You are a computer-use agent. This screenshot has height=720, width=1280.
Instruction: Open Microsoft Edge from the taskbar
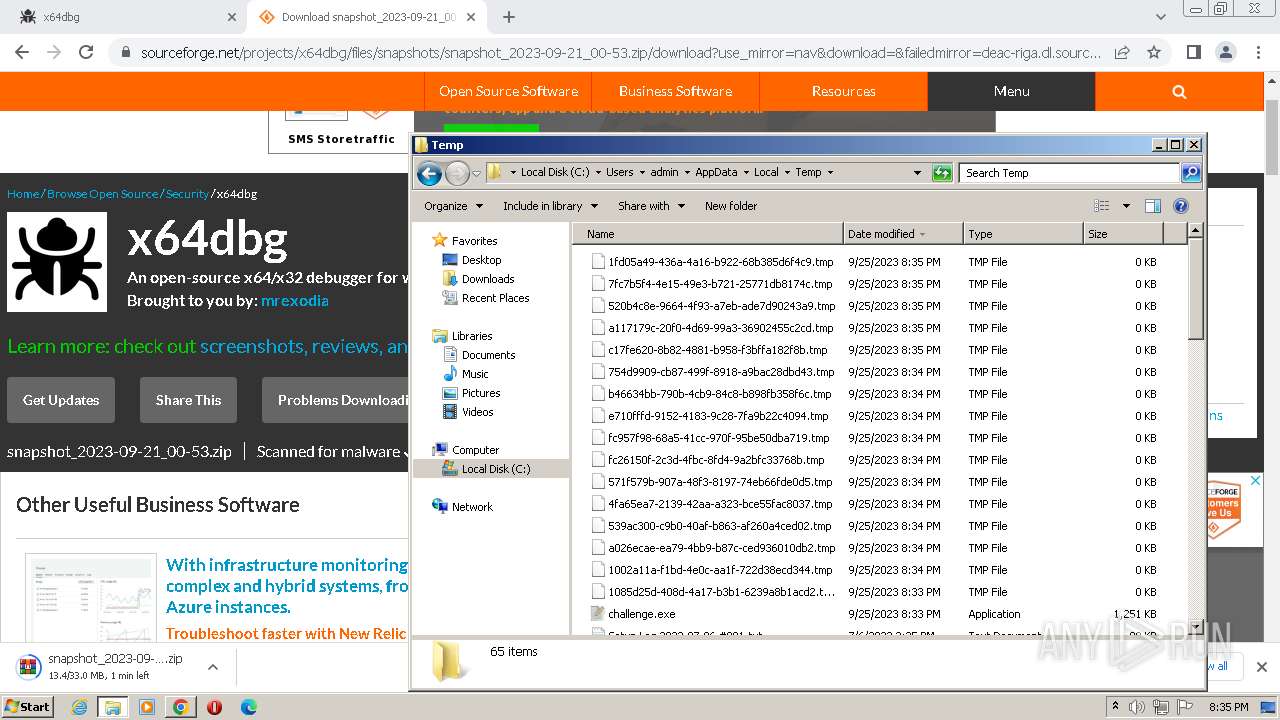click(x=249, y=707)
